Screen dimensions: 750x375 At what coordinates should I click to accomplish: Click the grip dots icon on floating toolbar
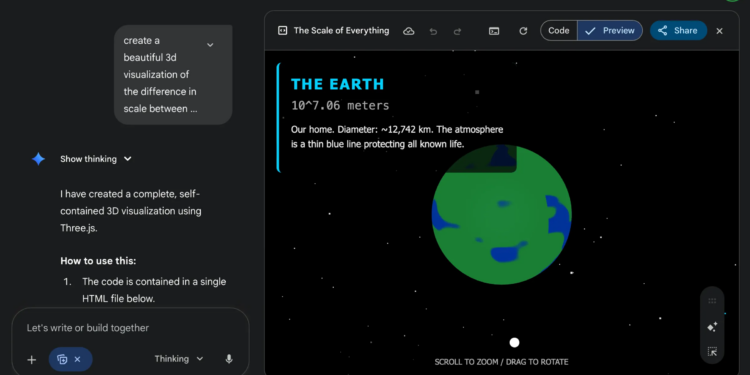pyautogui.click(x=712, y=301)
